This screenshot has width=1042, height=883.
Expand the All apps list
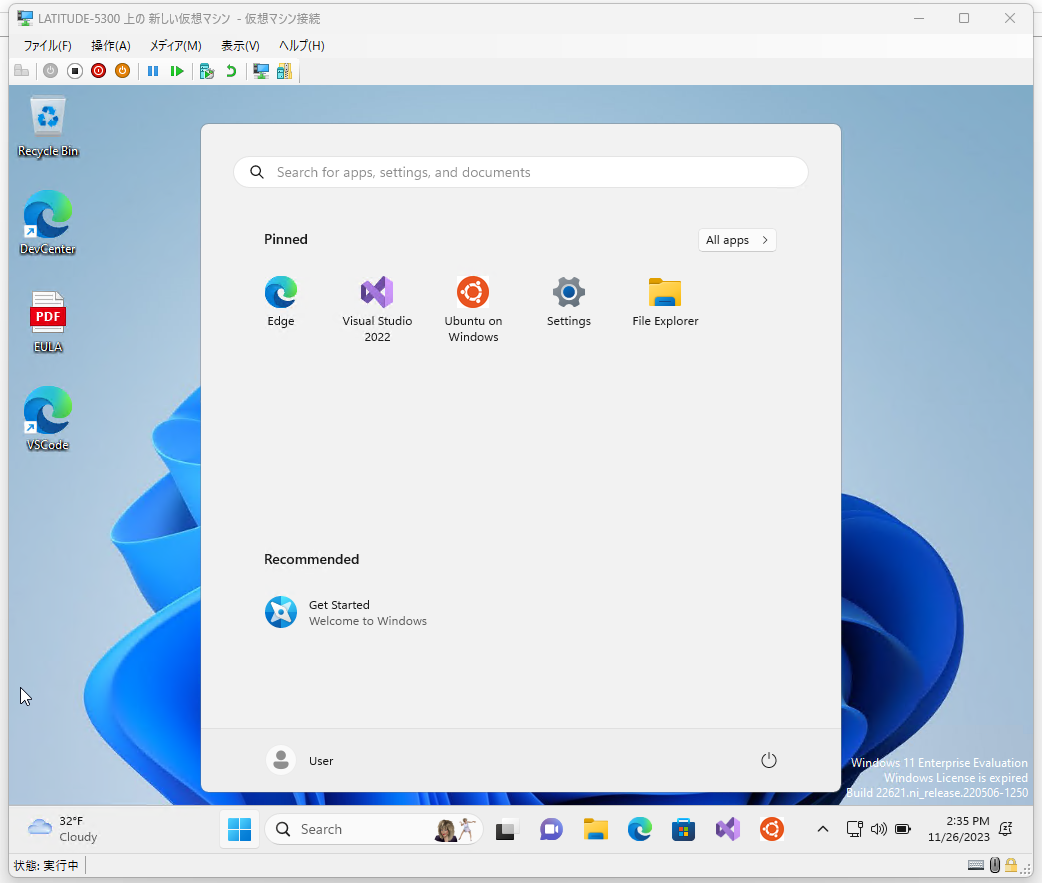pyautogui.click(x=737, y=240)
